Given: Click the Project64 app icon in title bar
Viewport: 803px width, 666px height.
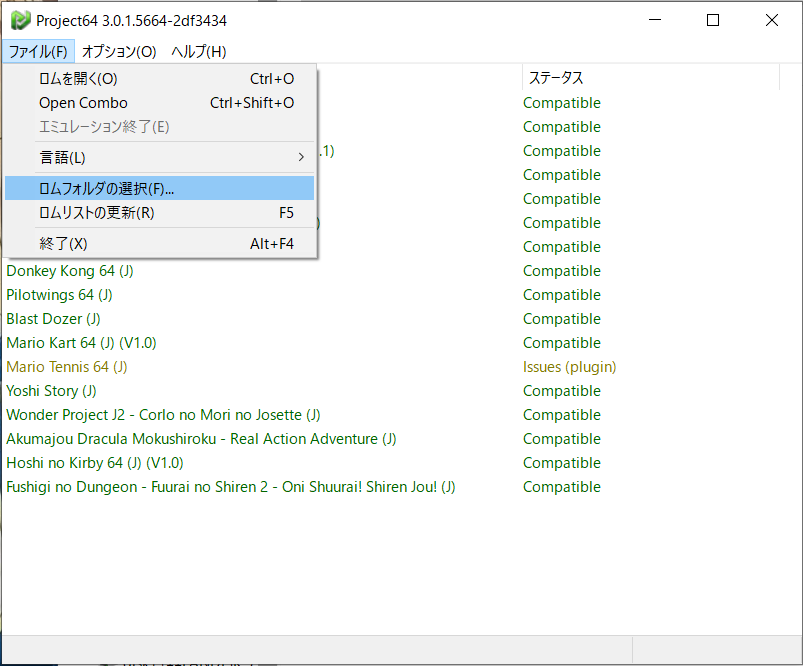Looking at the screenshot, I should 20,20.
